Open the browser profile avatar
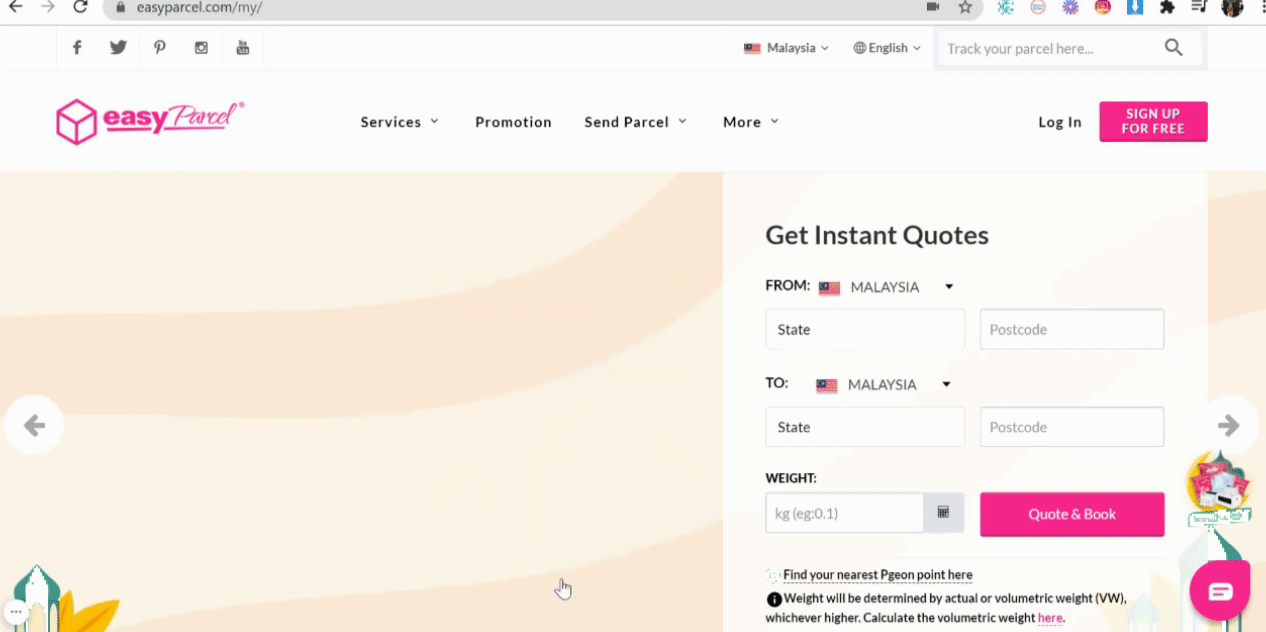 pos(1232,7)
